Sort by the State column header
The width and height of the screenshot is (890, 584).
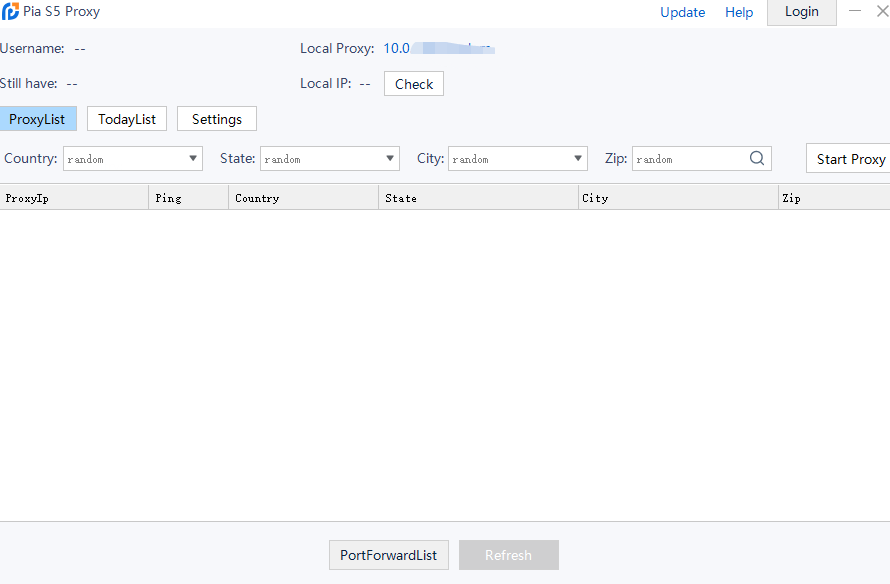tap(478, 198)
